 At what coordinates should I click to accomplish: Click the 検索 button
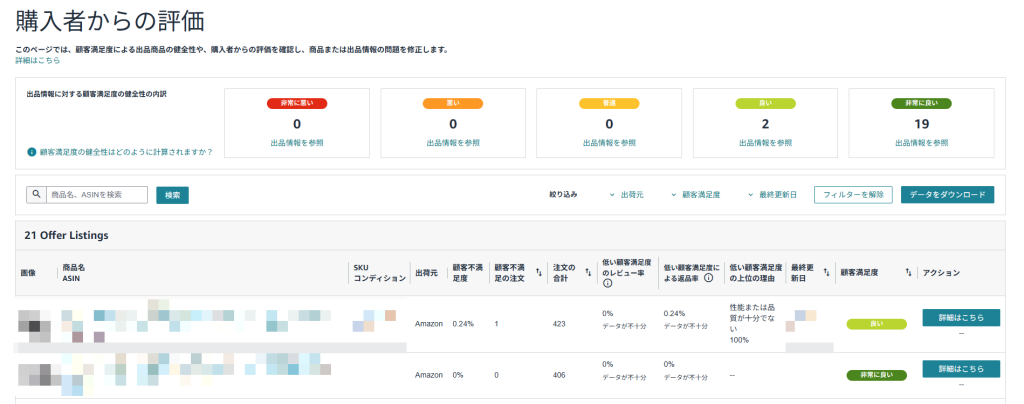coord(172,195)
